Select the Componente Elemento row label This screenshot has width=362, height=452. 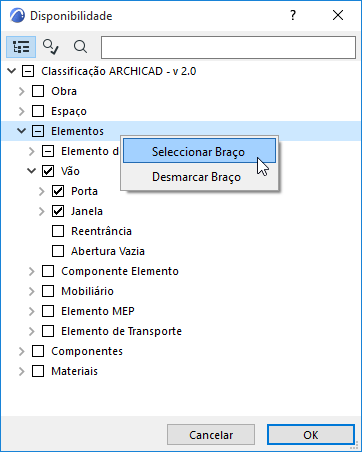pyautogui.click(x=120, y=271)
